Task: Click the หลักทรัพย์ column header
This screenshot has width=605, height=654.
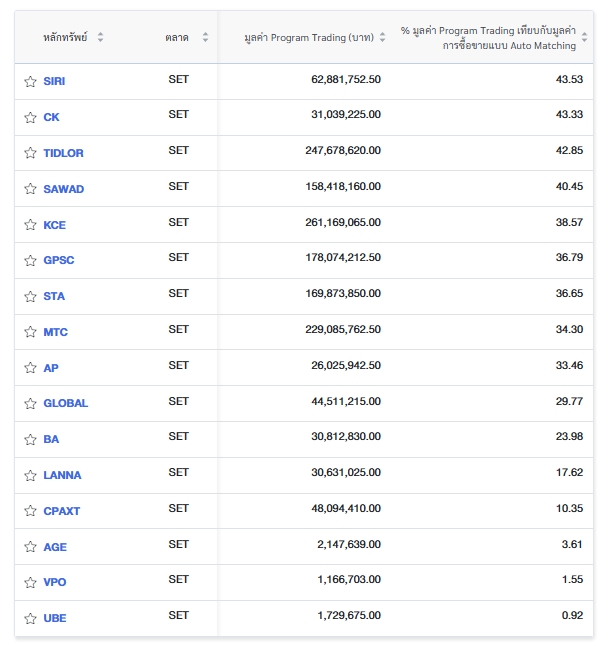Action: click(x=65, y=37)
